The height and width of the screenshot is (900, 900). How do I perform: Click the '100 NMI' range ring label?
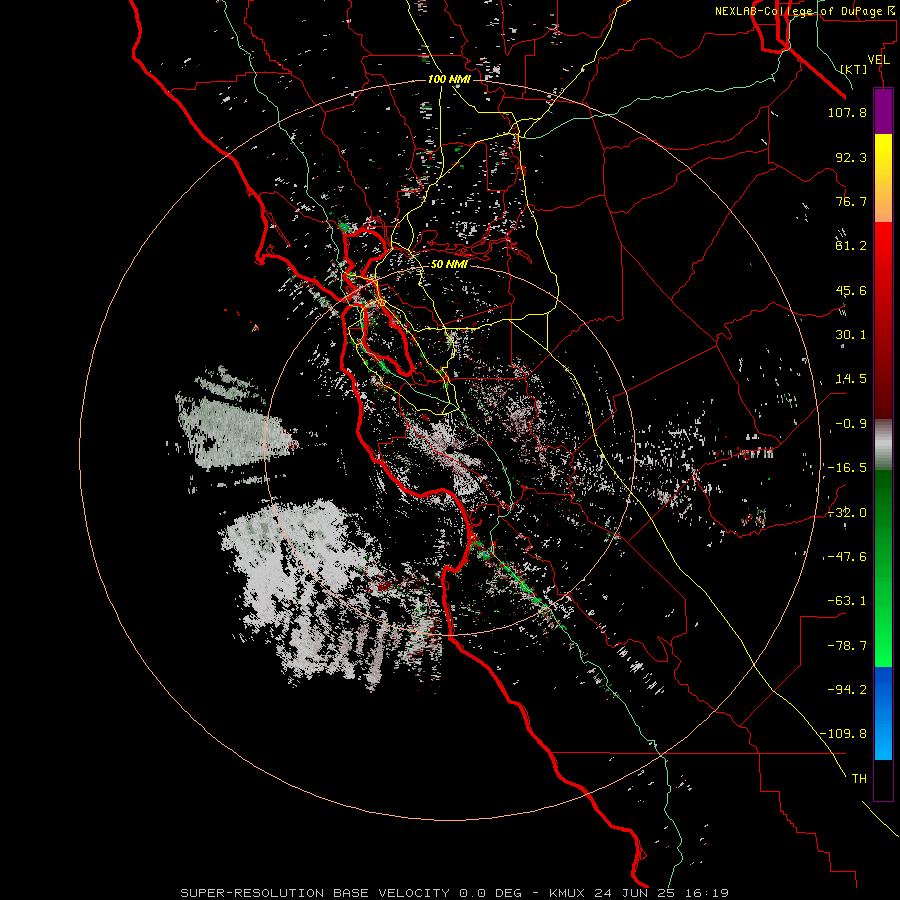point(449,79)
